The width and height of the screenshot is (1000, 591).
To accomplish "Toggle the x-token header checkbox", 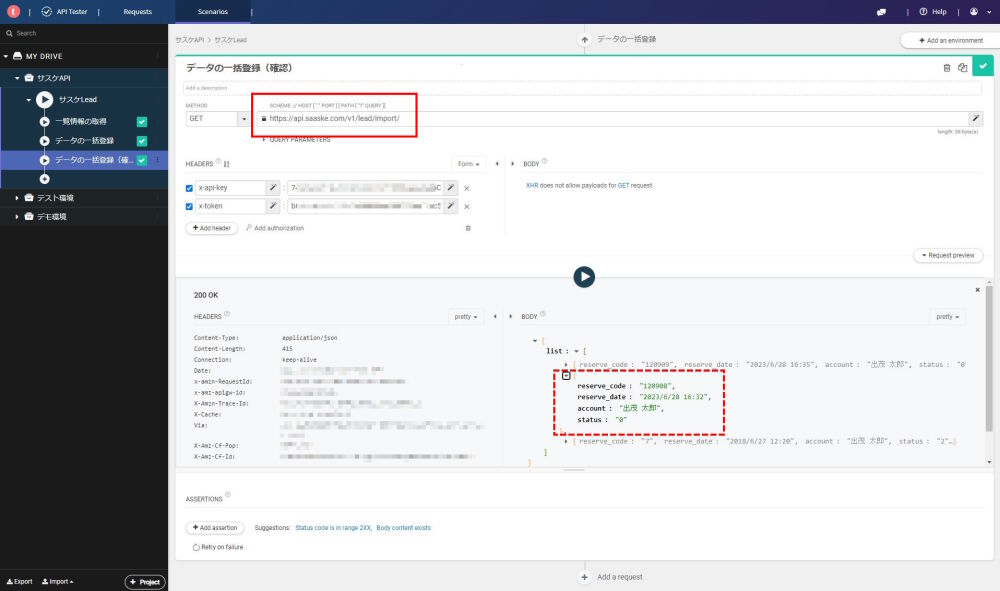I will pos(190,207).
